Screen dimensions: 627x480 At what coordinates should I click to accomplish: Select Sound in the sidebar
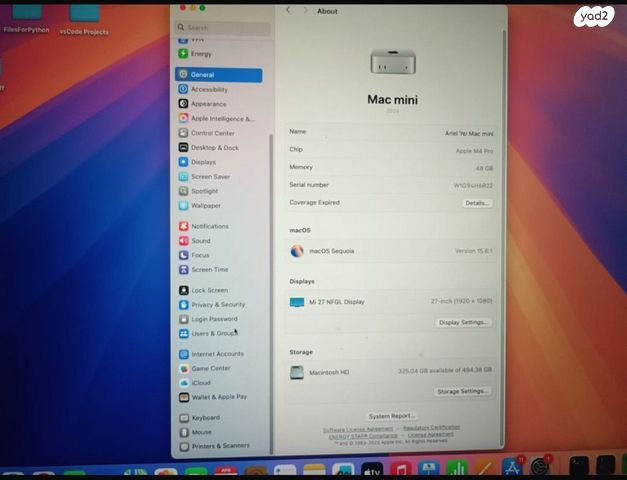coord(195,240)
